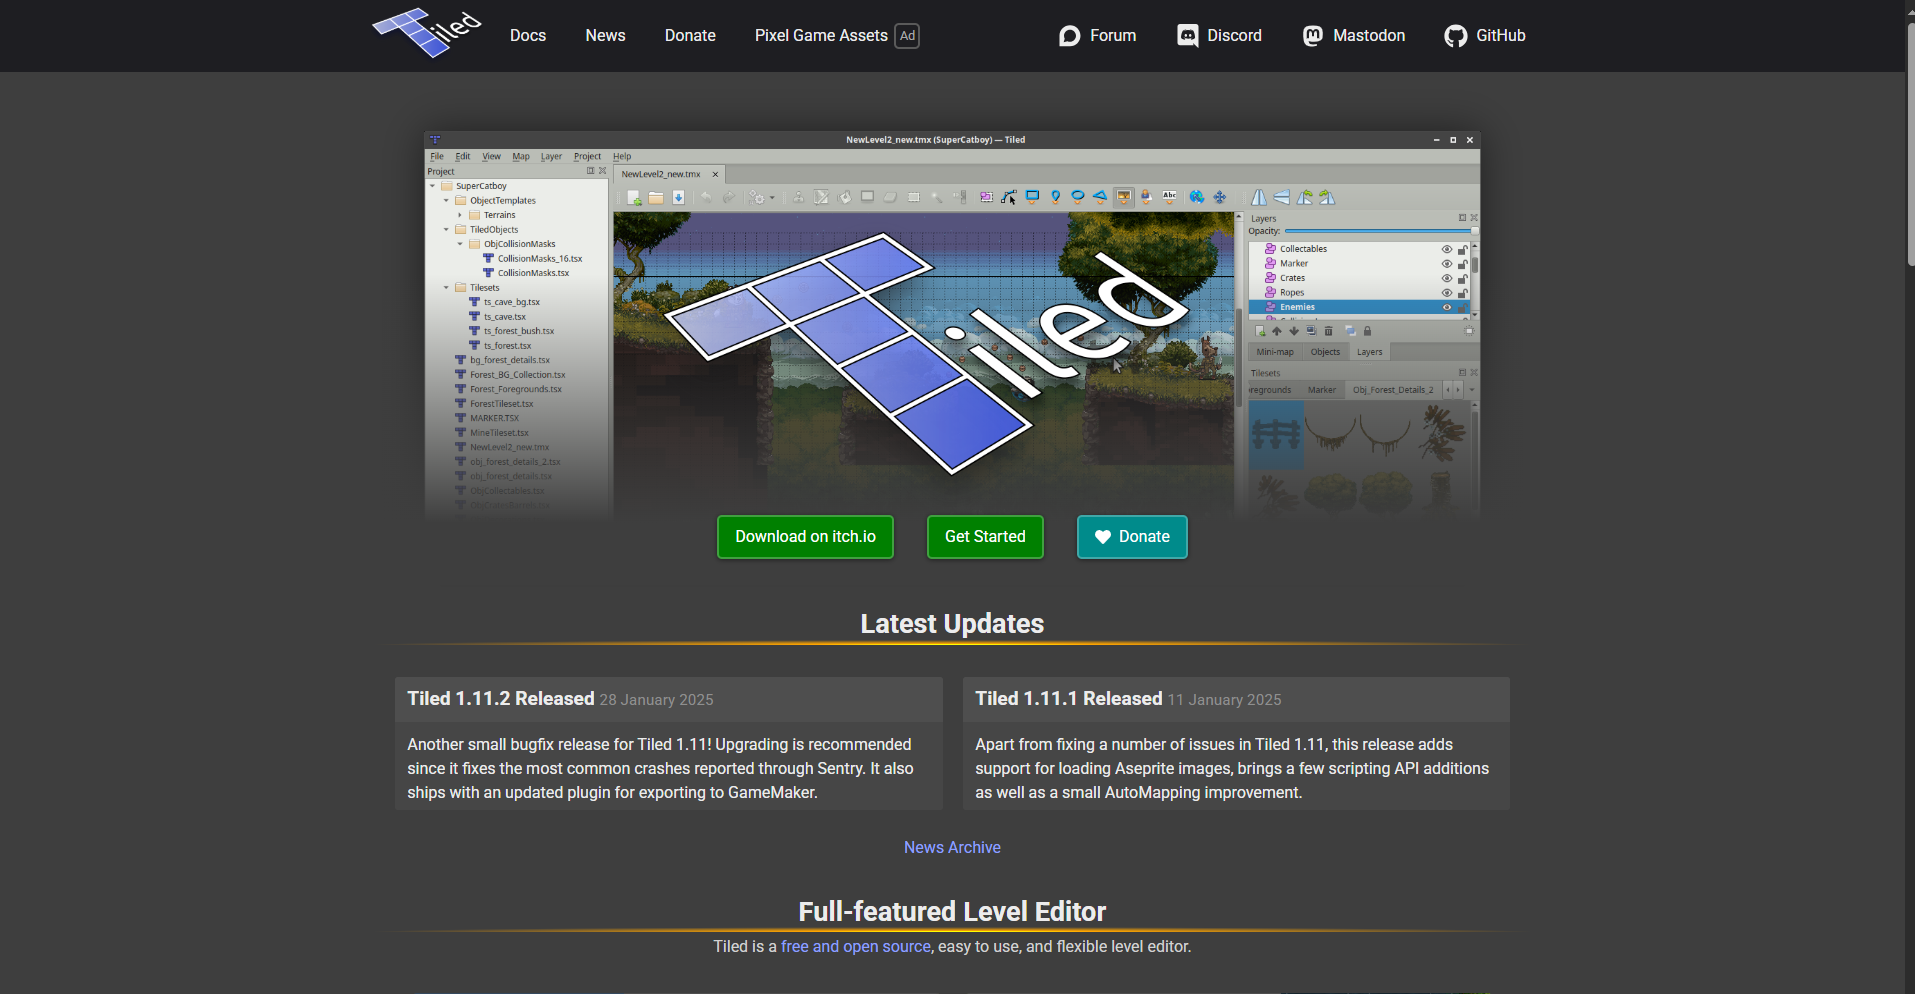This screenshot has height=994, width=1915.
Task: Open GitHub via the octocat icon
Action: 1455,36
